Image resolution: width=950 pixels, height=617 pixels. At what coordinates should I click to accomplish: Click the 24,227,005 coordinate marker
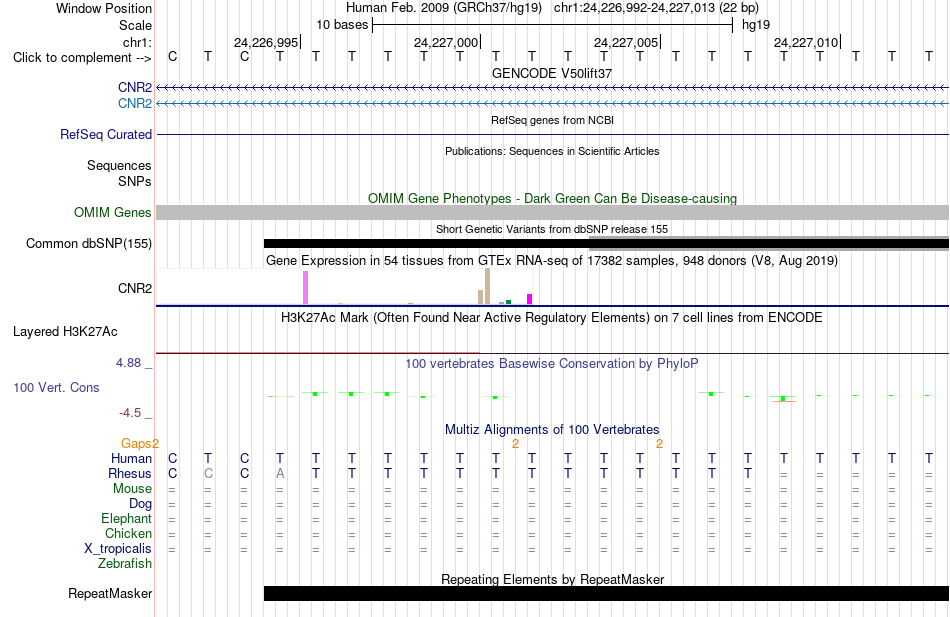tap(626, 42)
